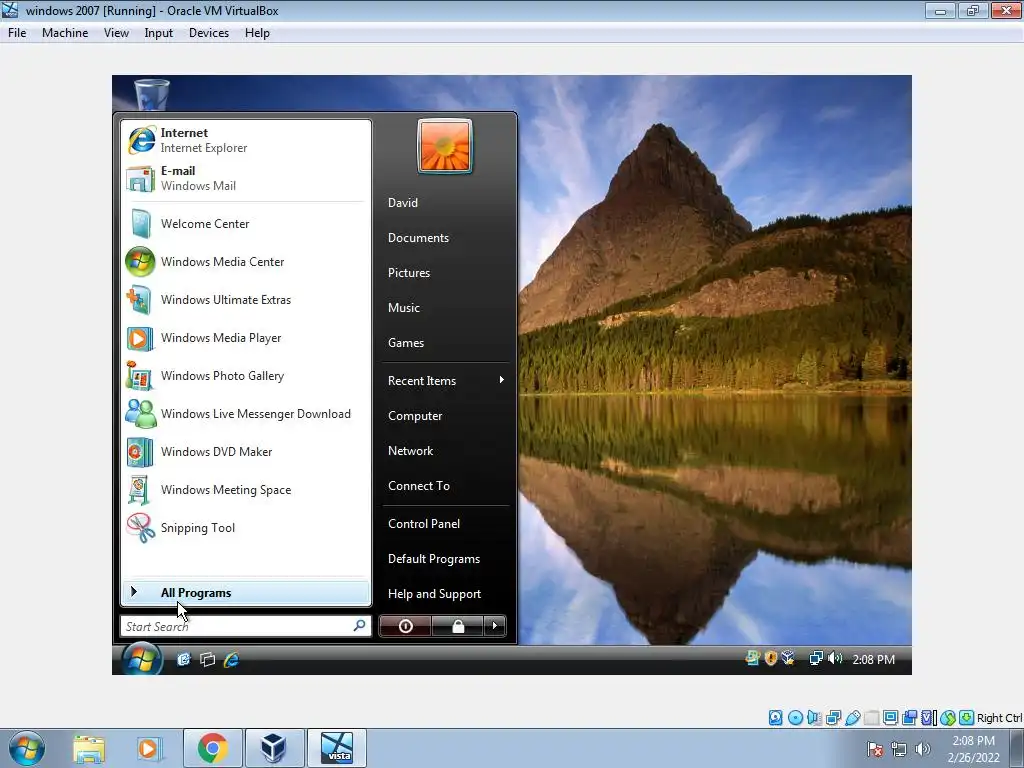Open VirtualBox Input menu

point(159,33)
